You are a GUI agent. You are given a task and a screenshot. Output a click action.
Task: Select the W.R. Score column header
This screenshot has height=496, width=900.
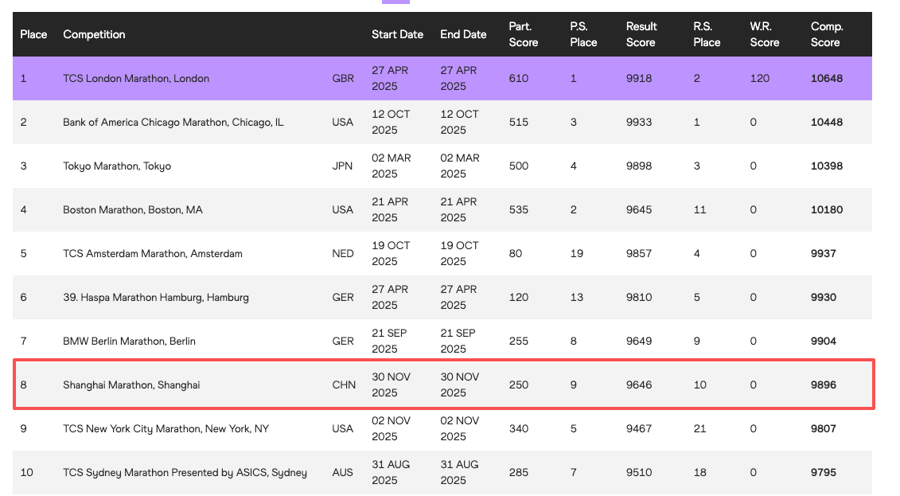(764, 35)
